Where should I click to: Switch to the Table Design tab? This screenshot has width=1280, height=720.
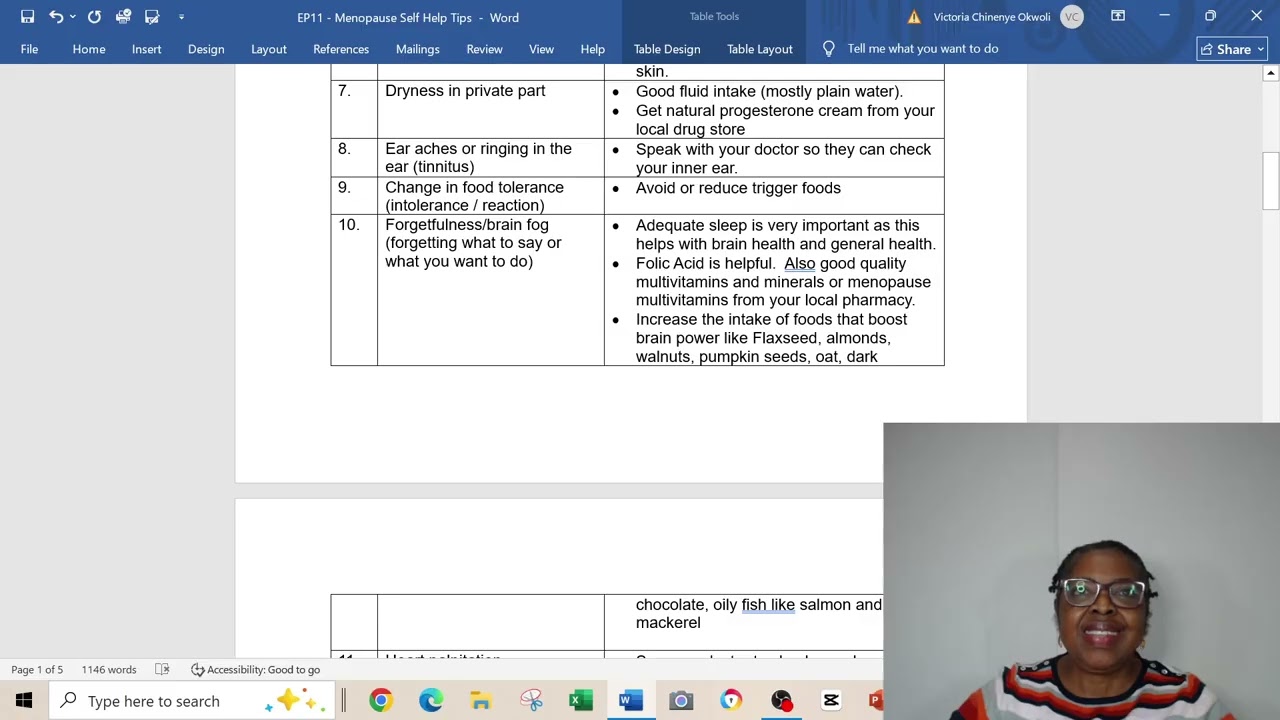(667, 49)
